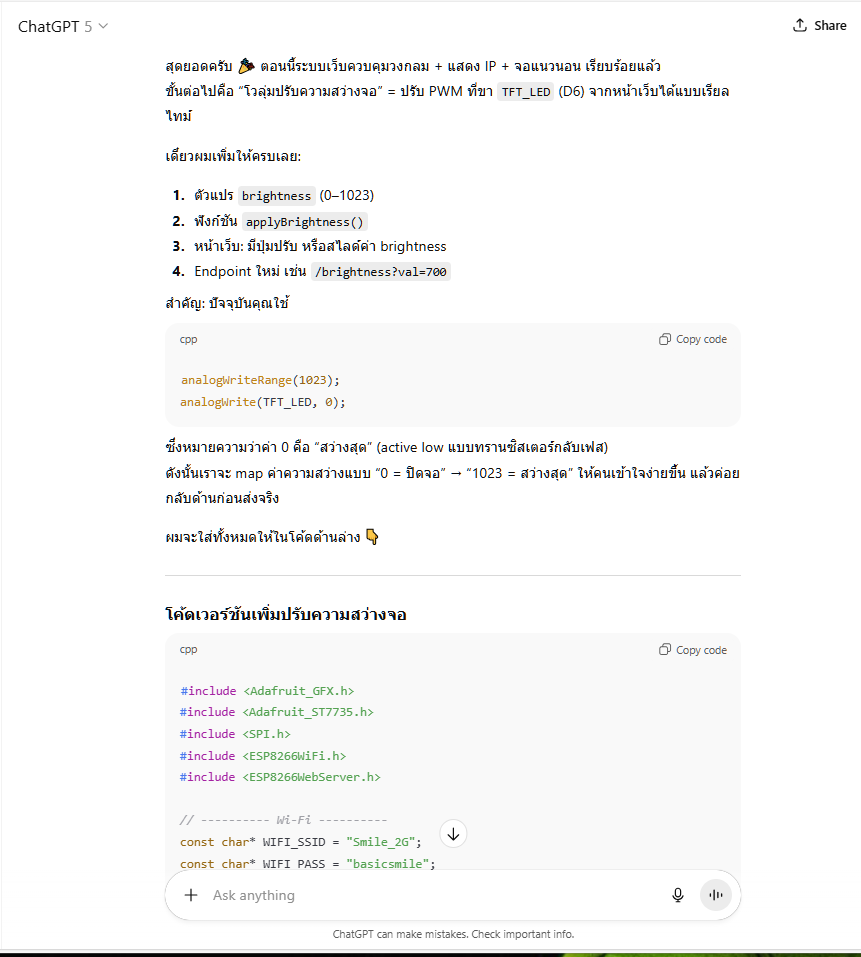Screen dimensions: 861x957
Task: Click the pointing-down hand emoji
Action: pos(372,537)
